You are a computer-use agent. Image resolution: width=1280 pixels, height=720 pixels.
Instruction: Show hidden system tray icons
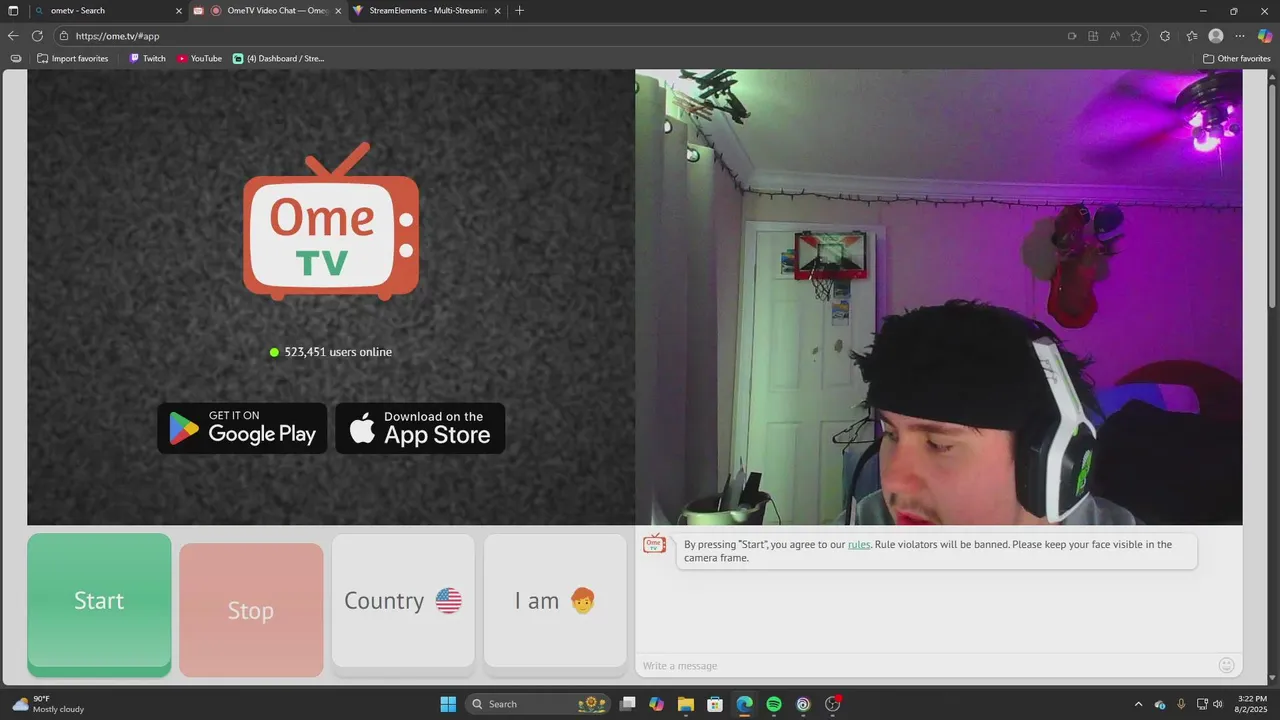click(1138, 704)
